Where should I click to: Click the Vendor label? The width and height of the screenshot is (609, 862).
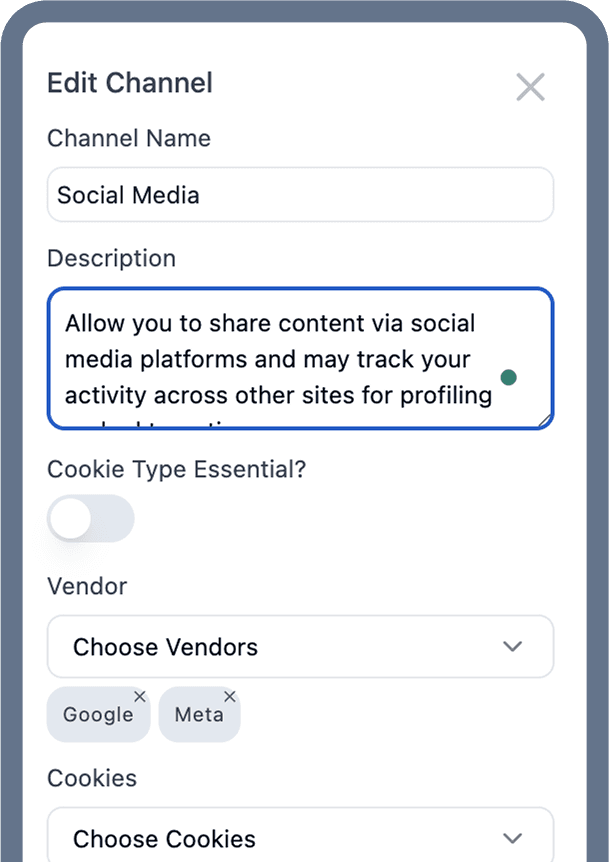tap(87, 587)
